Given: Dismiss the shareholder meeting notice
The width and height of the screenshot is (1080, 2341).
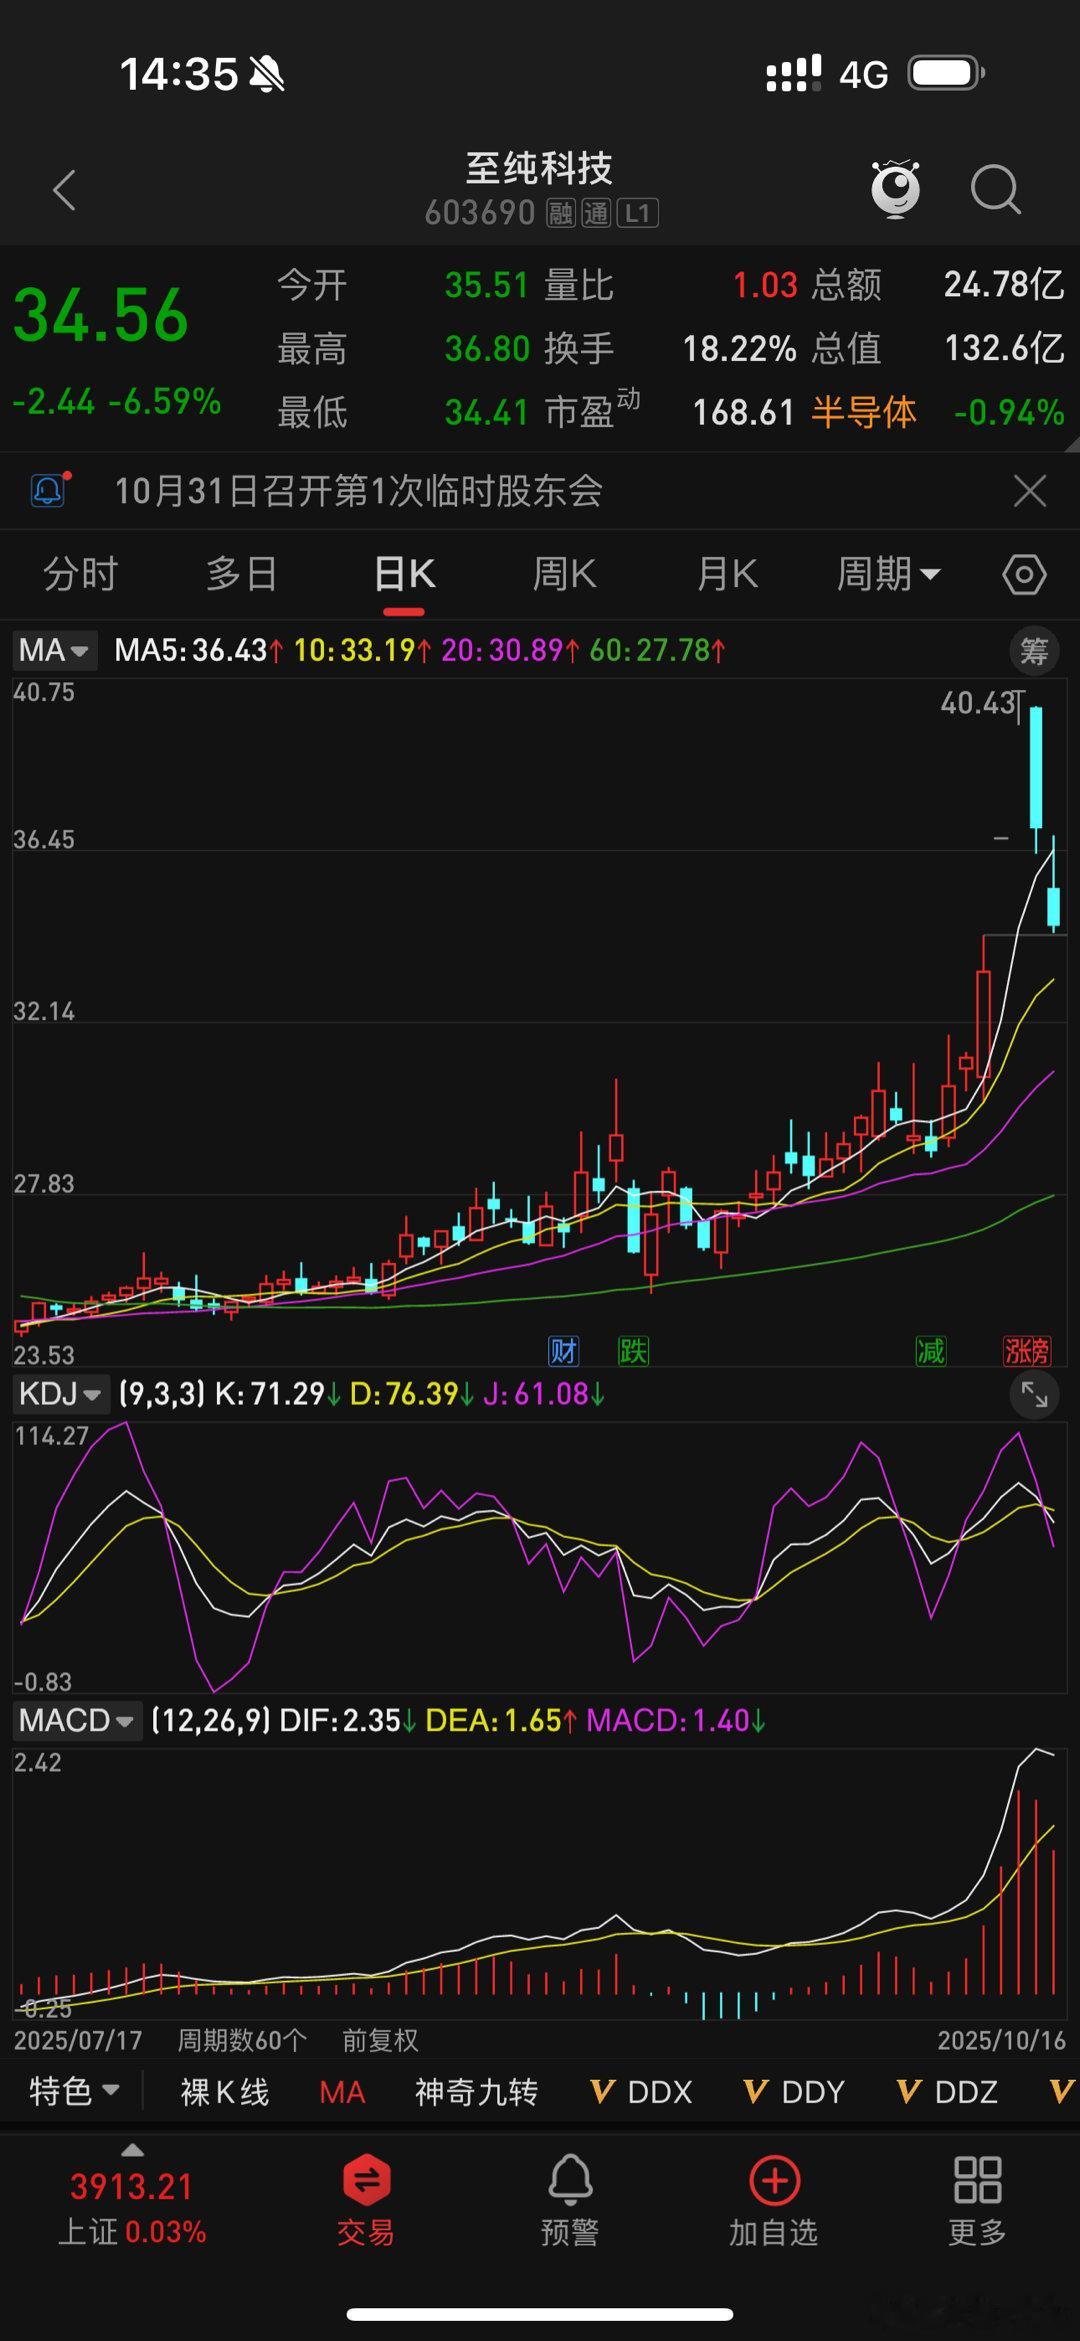Looking at the screenshot, I should pyautogui.click(x=1029, y=491).
